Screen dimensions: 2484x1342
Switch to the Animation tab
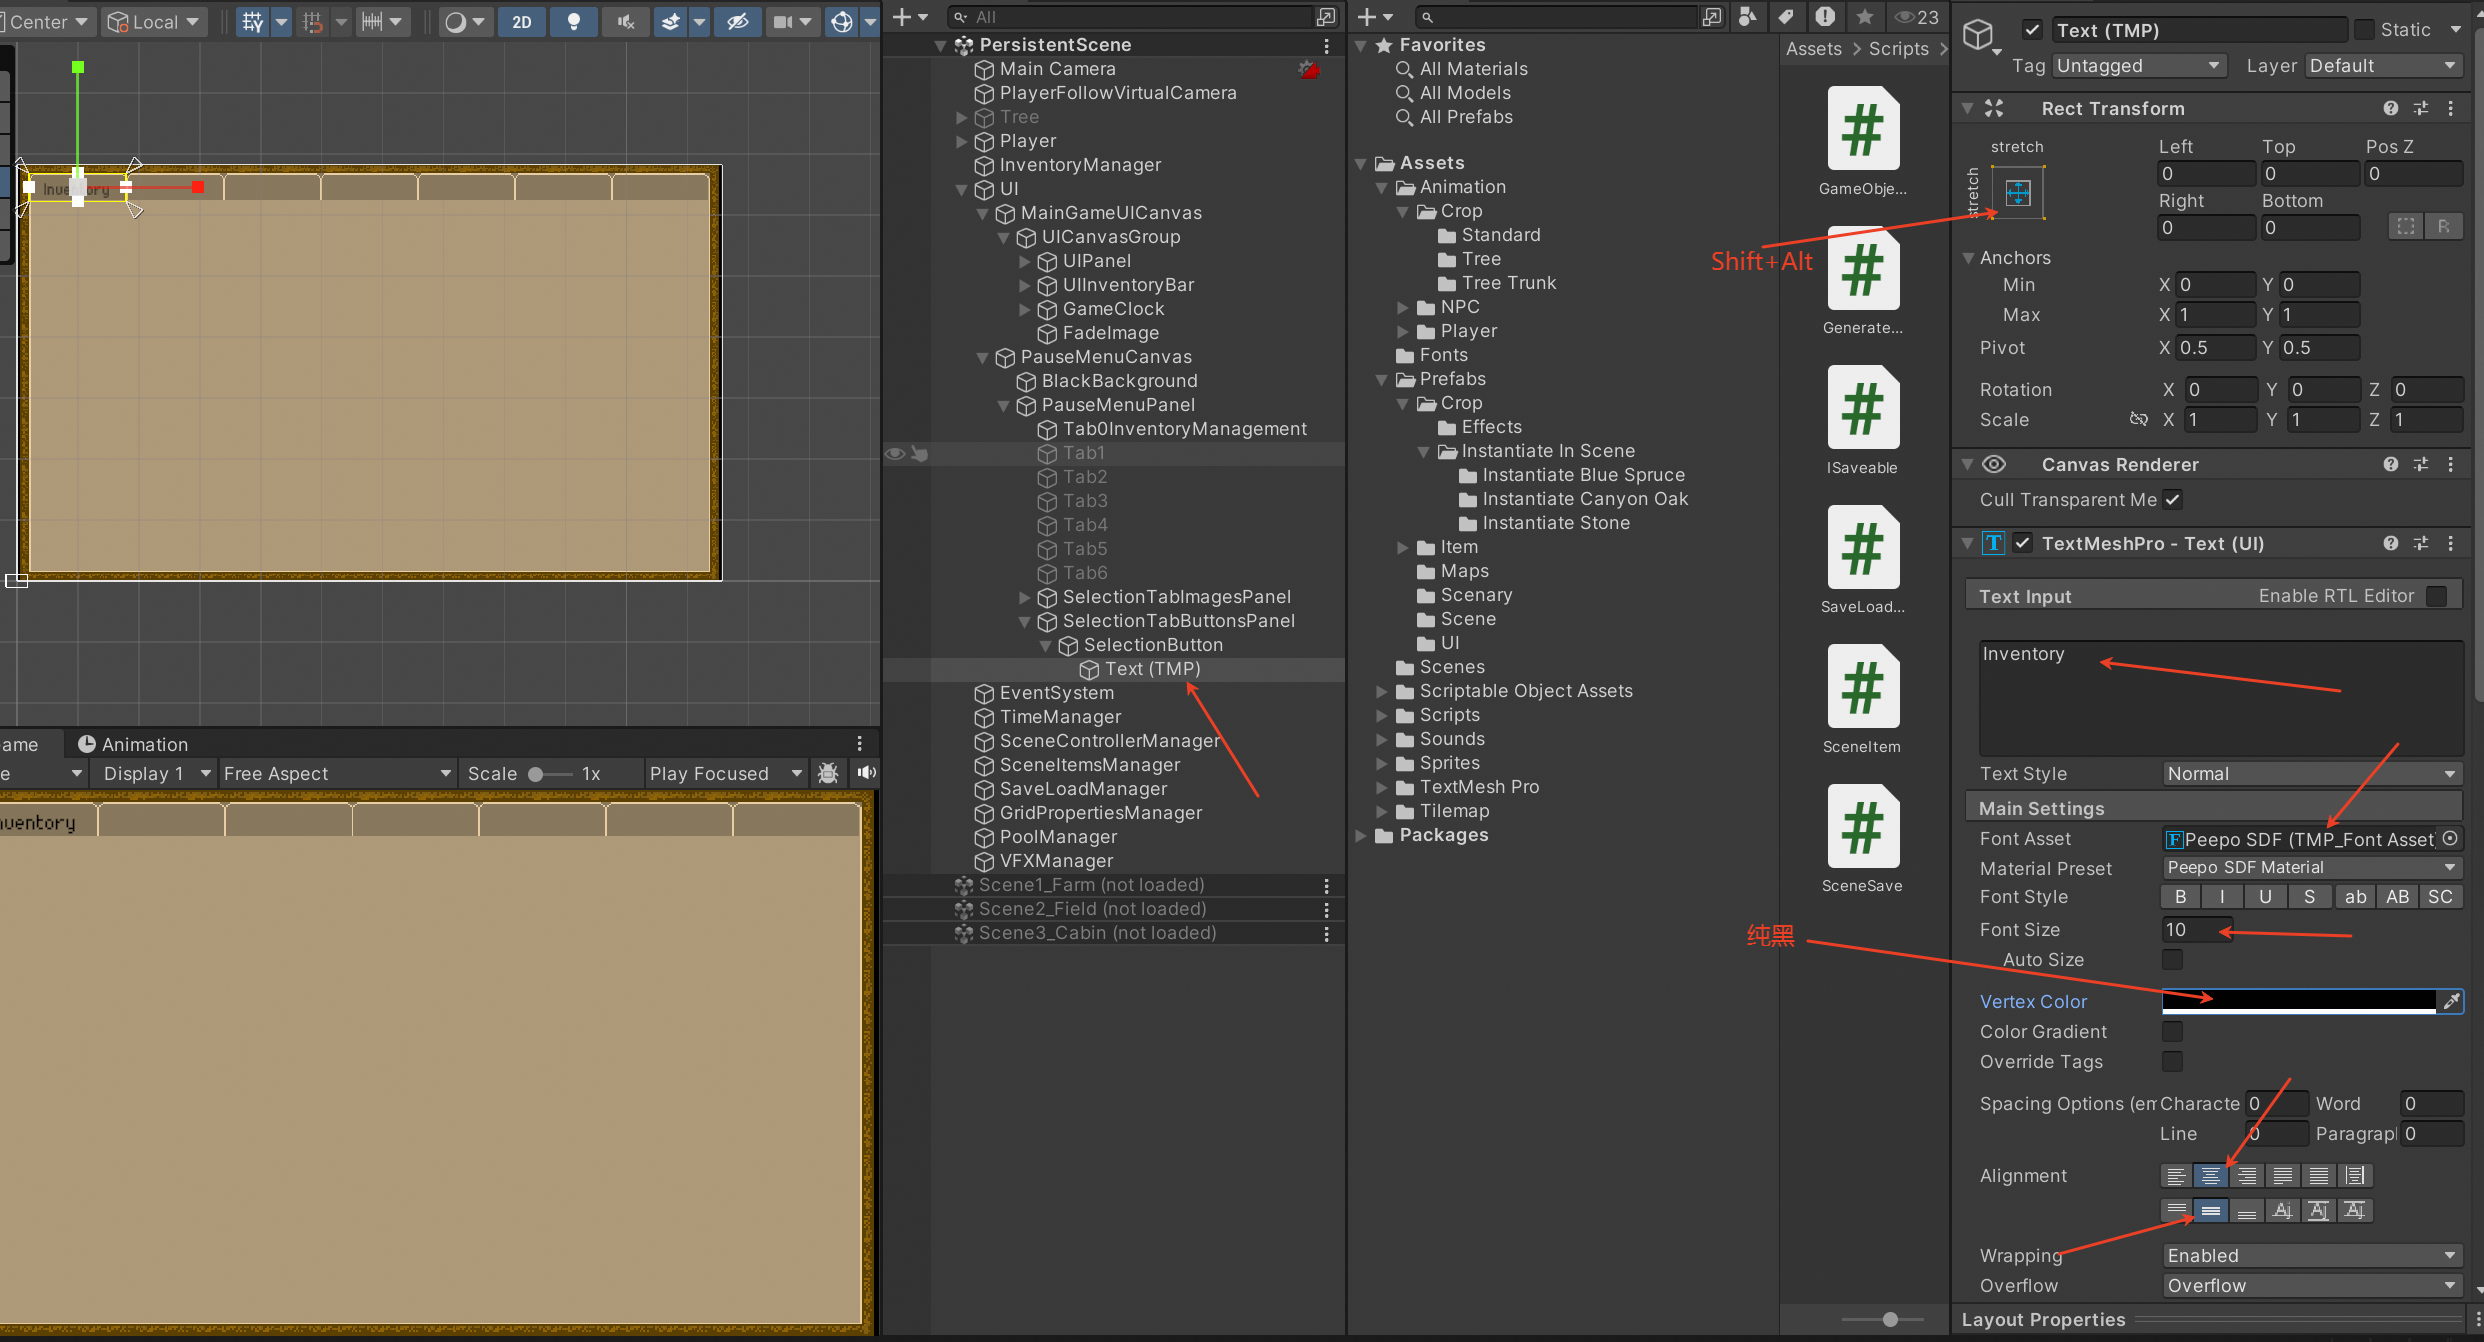pos(133,744)
